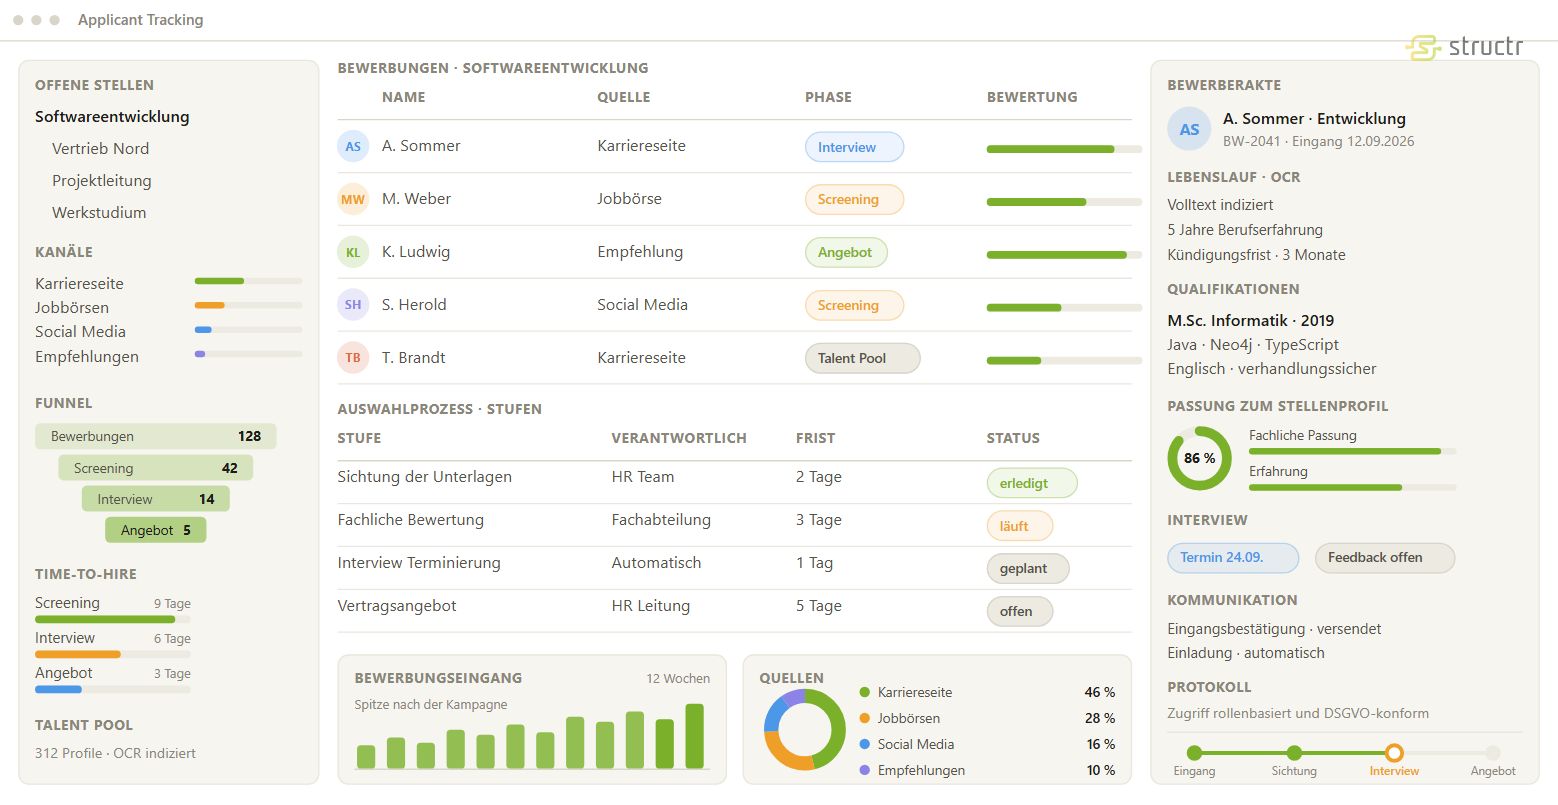Choose the Werkstudium position
This screenshot has width=1558, height=805.
pos(99,213)
